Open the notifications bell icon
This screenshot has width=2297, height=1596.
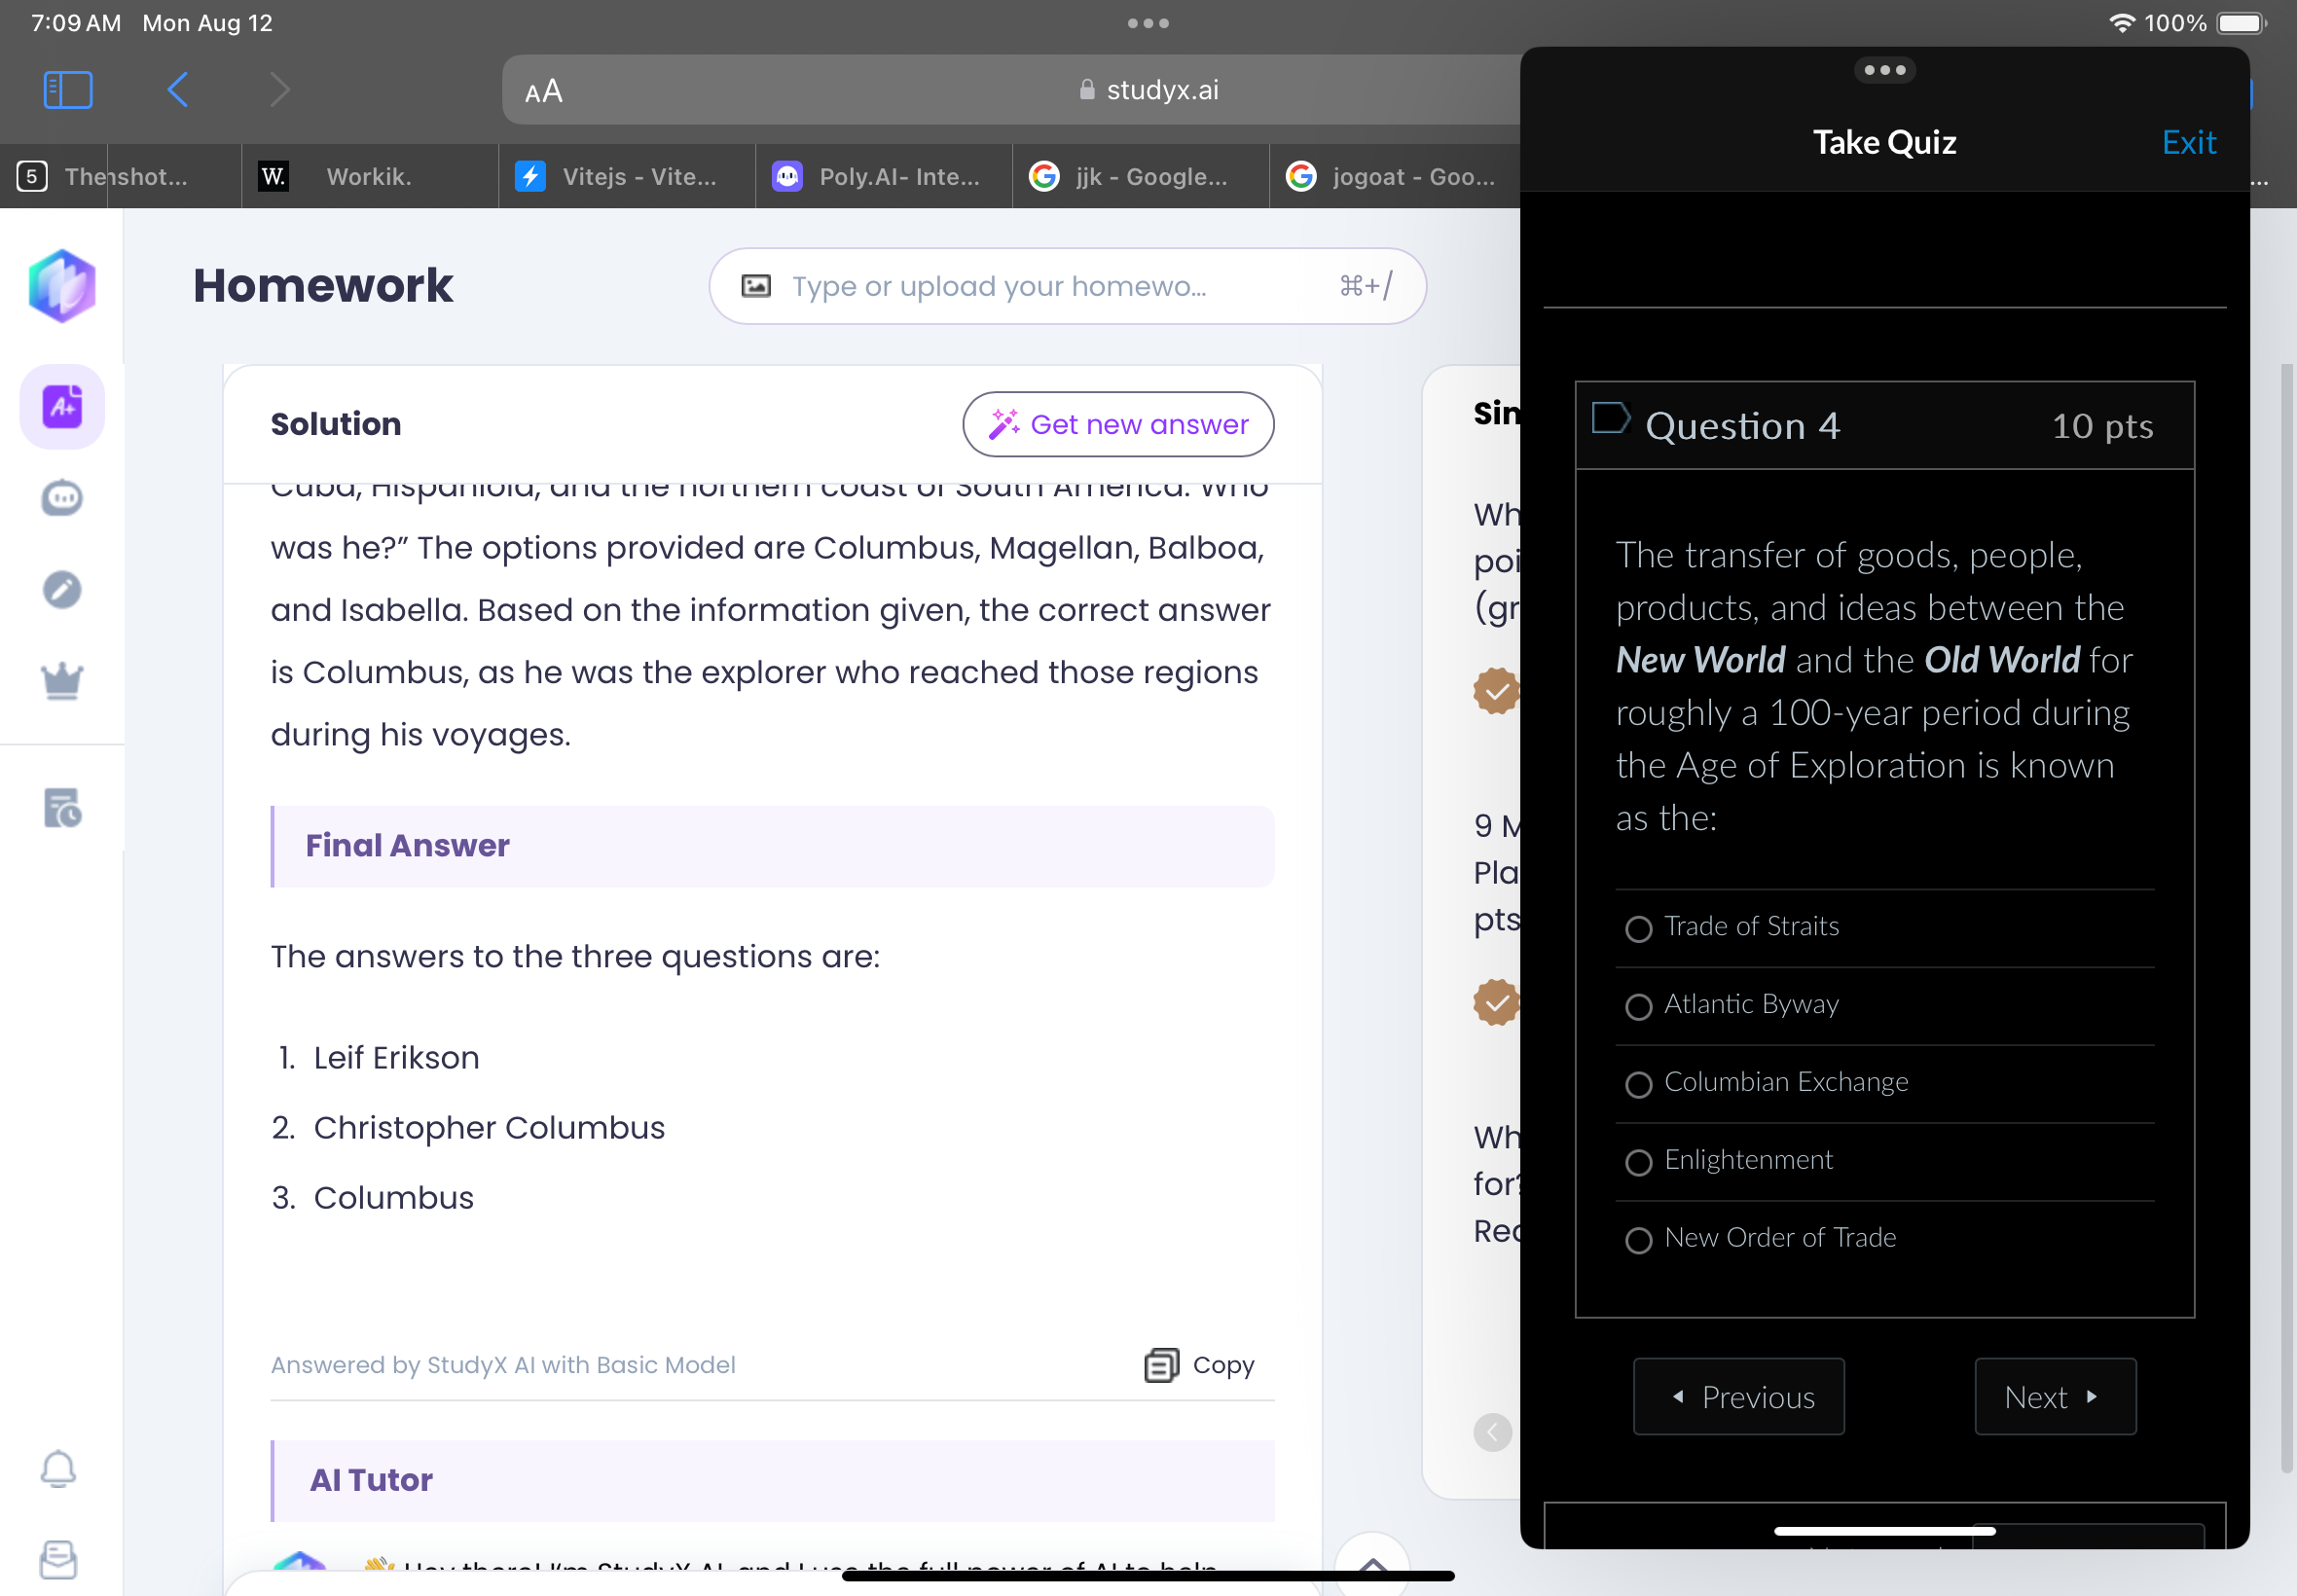58,1469
